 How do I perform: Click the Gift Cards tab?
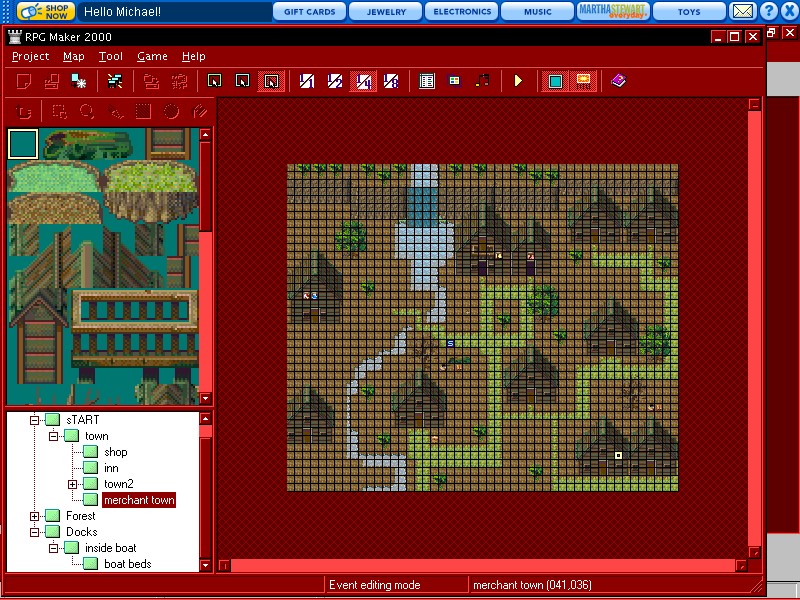pyautogui.click(x=309, y=11)
